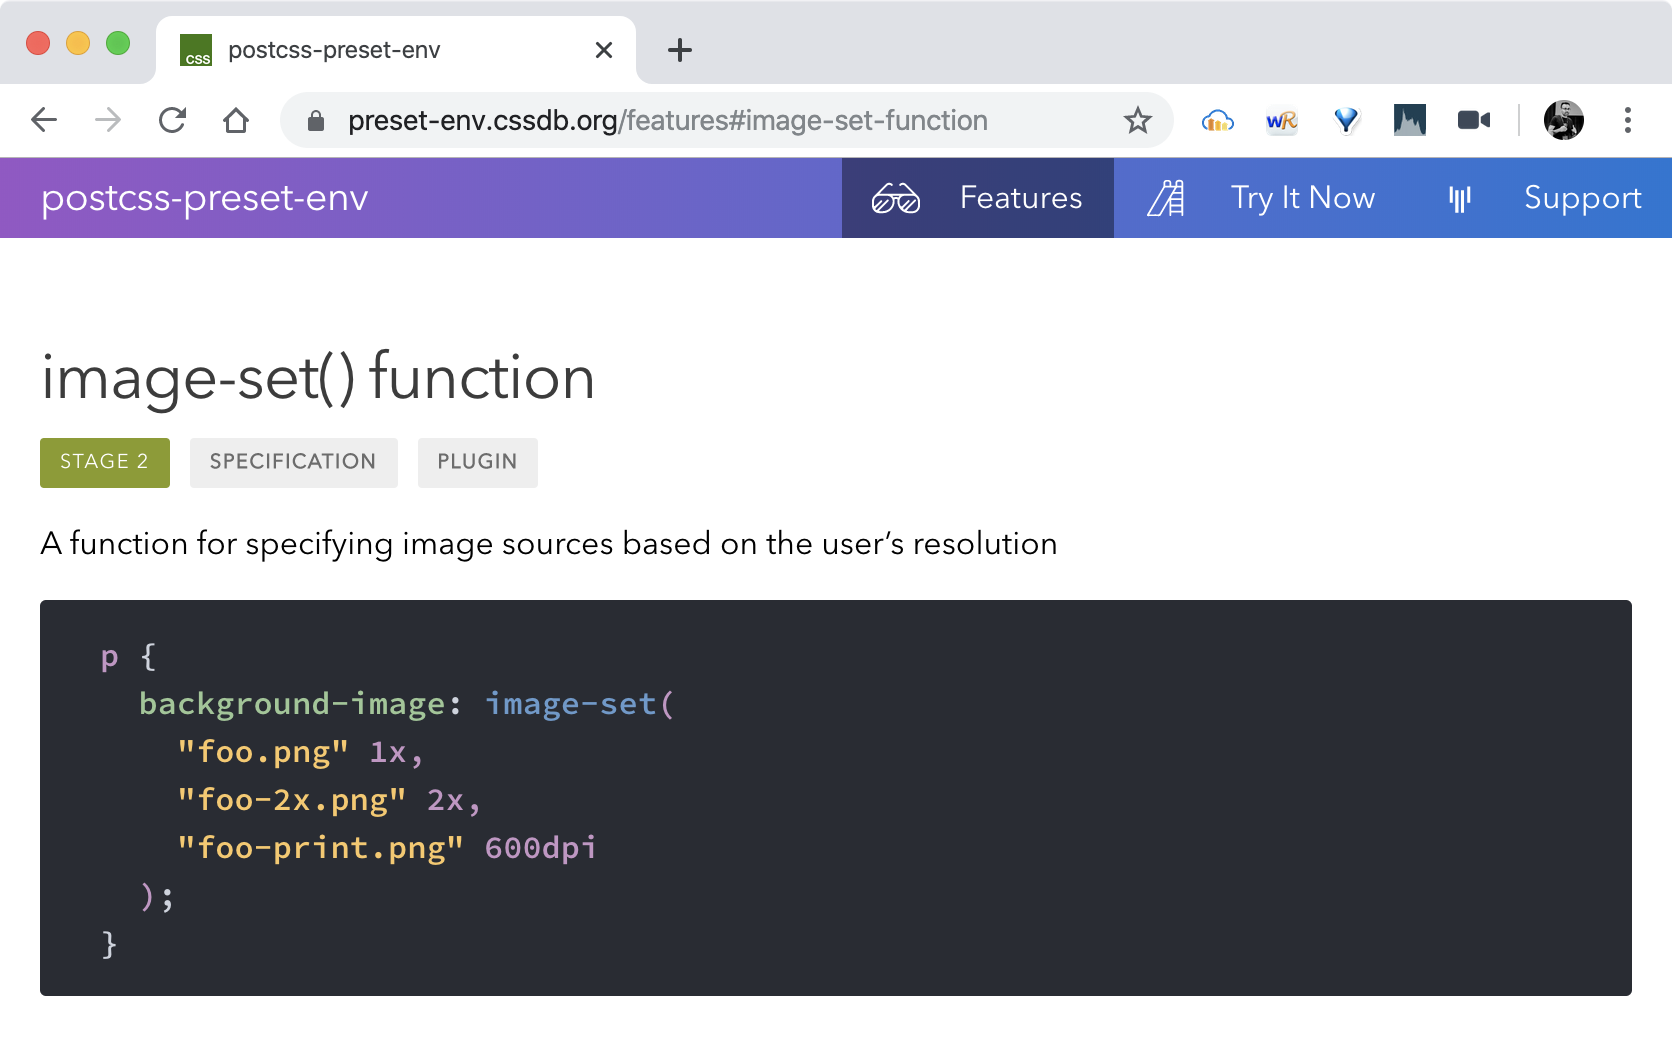The height and width of the screenshot is (1048, 1672).
Task: Go back using browser back arrow
Action: click(44, 121)
